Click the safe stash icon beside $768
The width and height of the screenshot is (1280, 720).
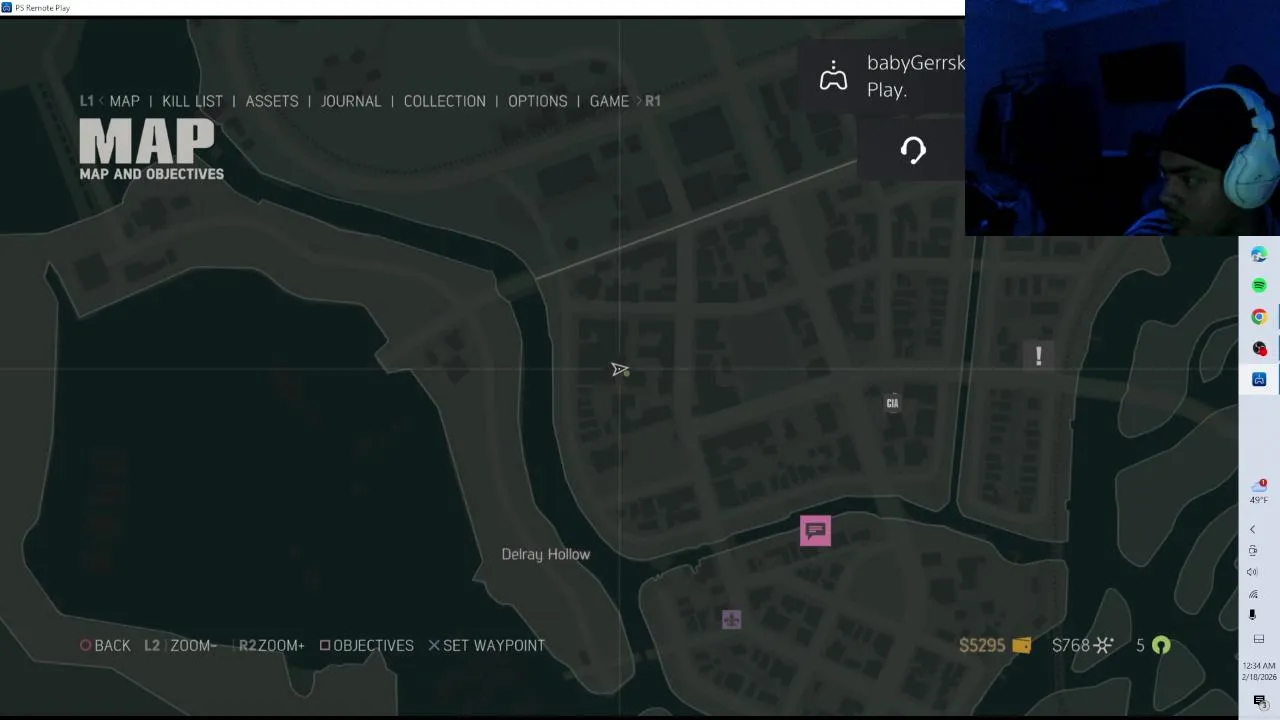[x=1104, y=646]
